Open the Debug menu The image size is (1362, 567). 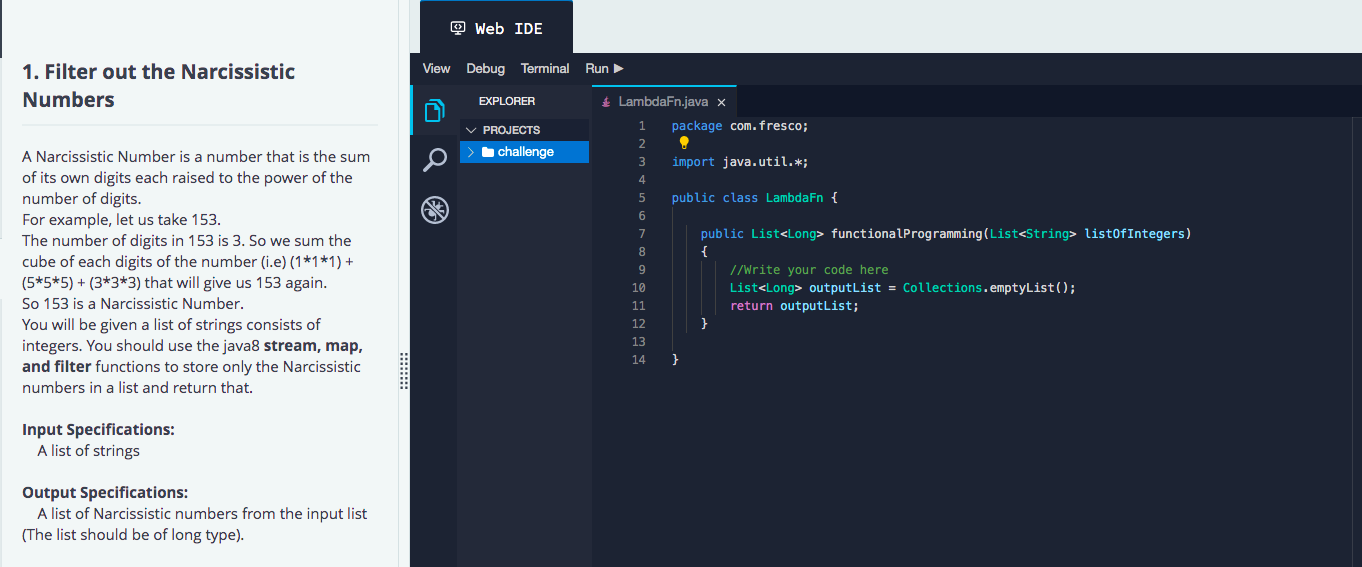(x=485, y=69)
